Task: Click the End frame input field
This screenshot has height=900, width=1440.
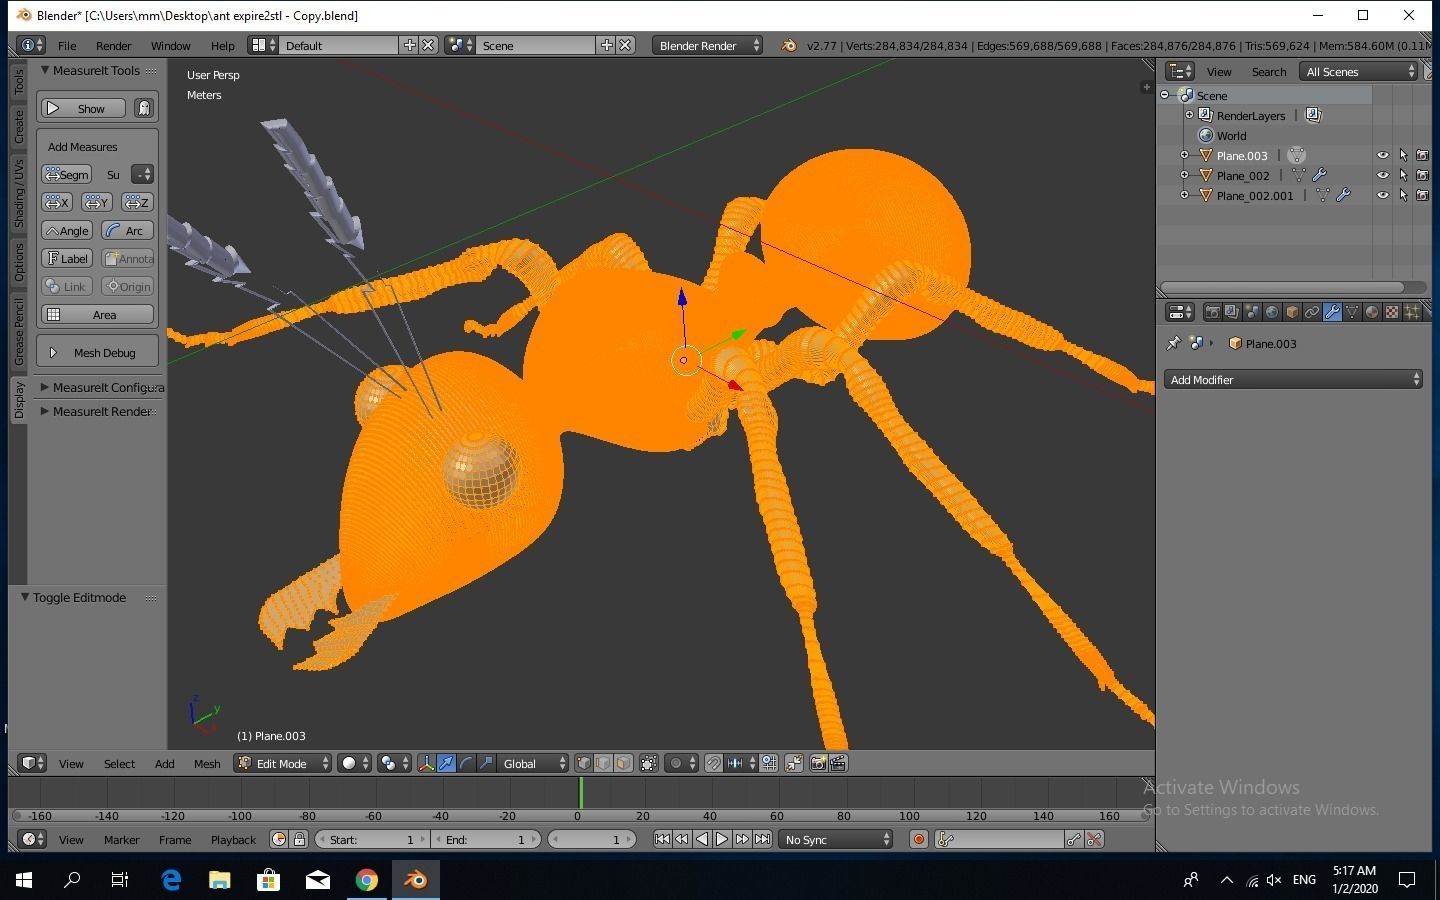Action: pyautogui.click(x=487, y=839)
